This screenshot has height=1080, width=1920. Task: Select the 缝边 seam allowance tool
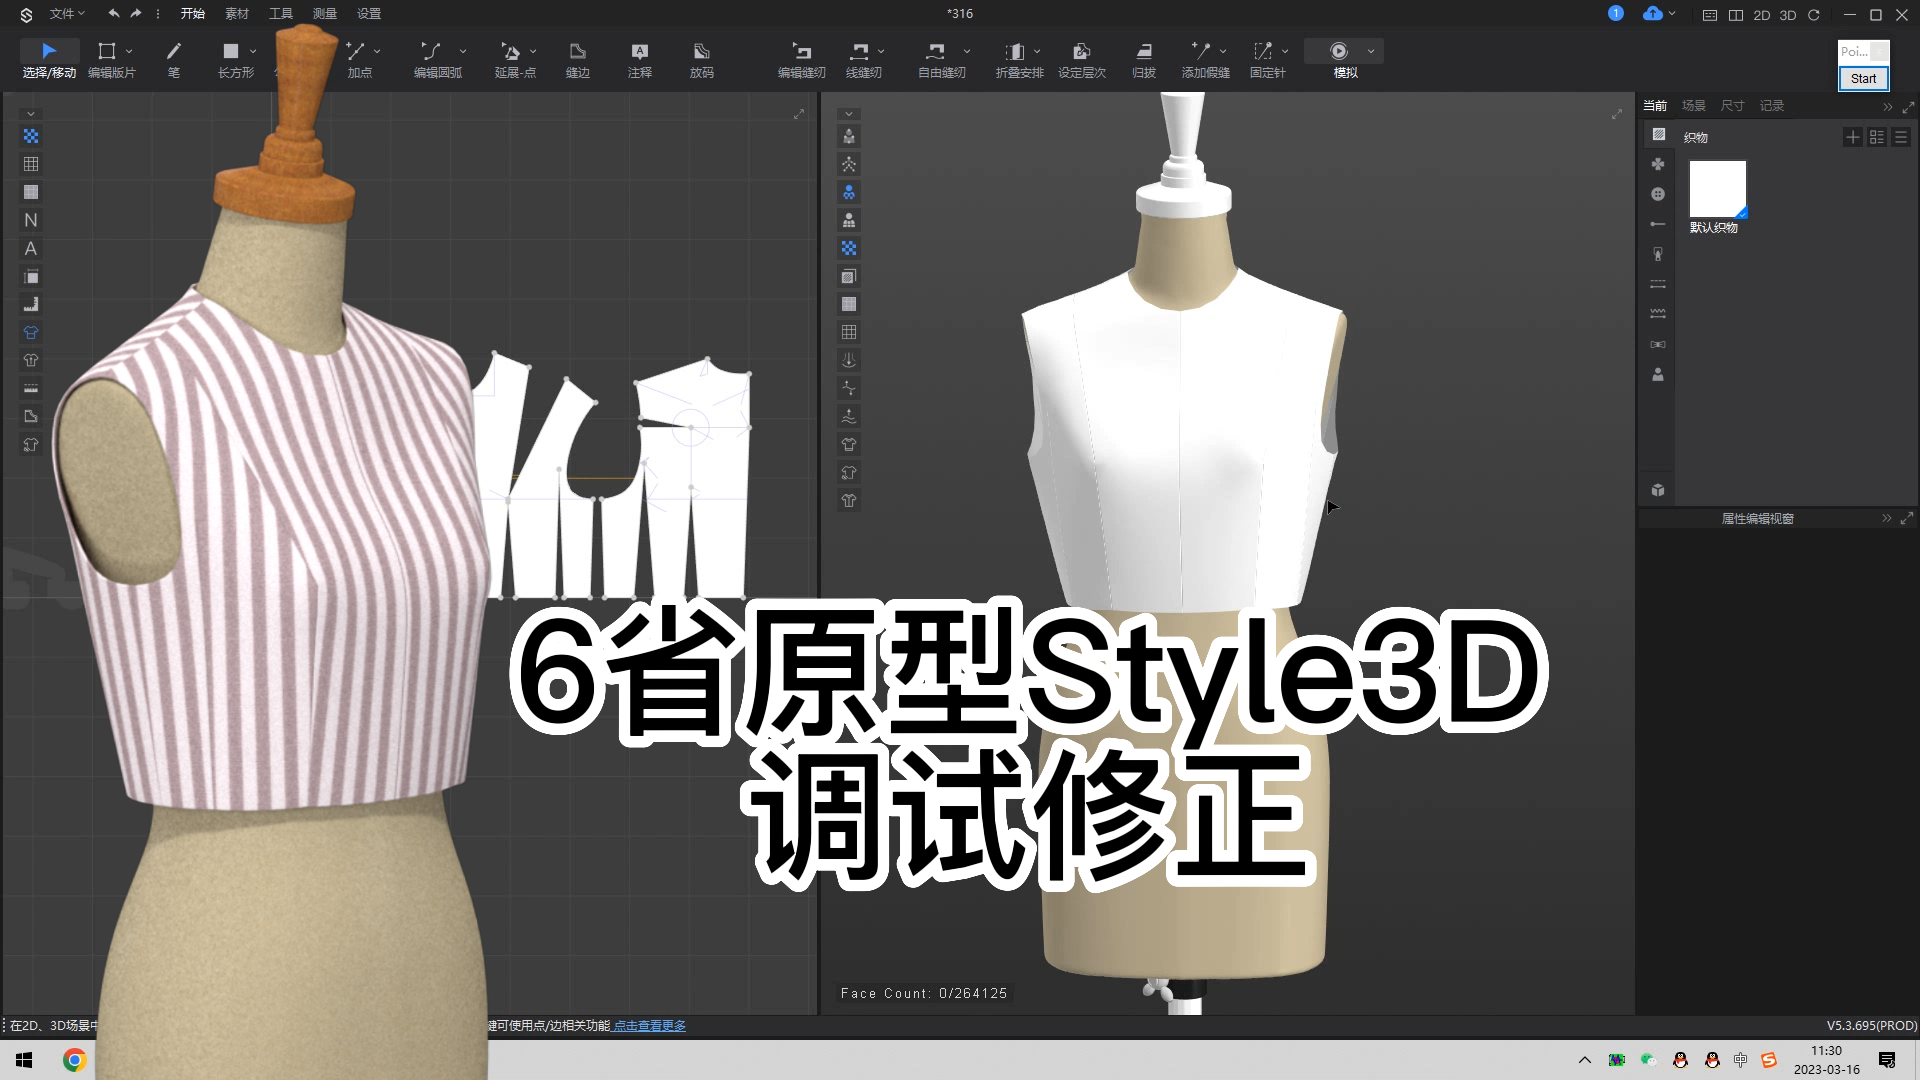point(578,60)
